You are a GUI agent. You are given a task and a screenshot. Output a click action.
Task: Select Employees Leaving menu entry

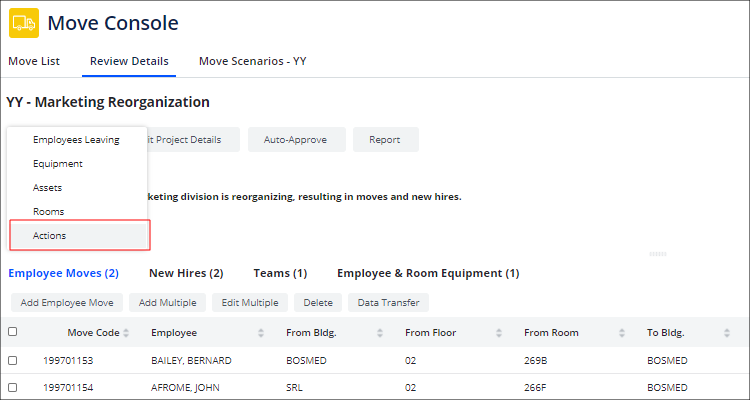(x=76, y=140)
